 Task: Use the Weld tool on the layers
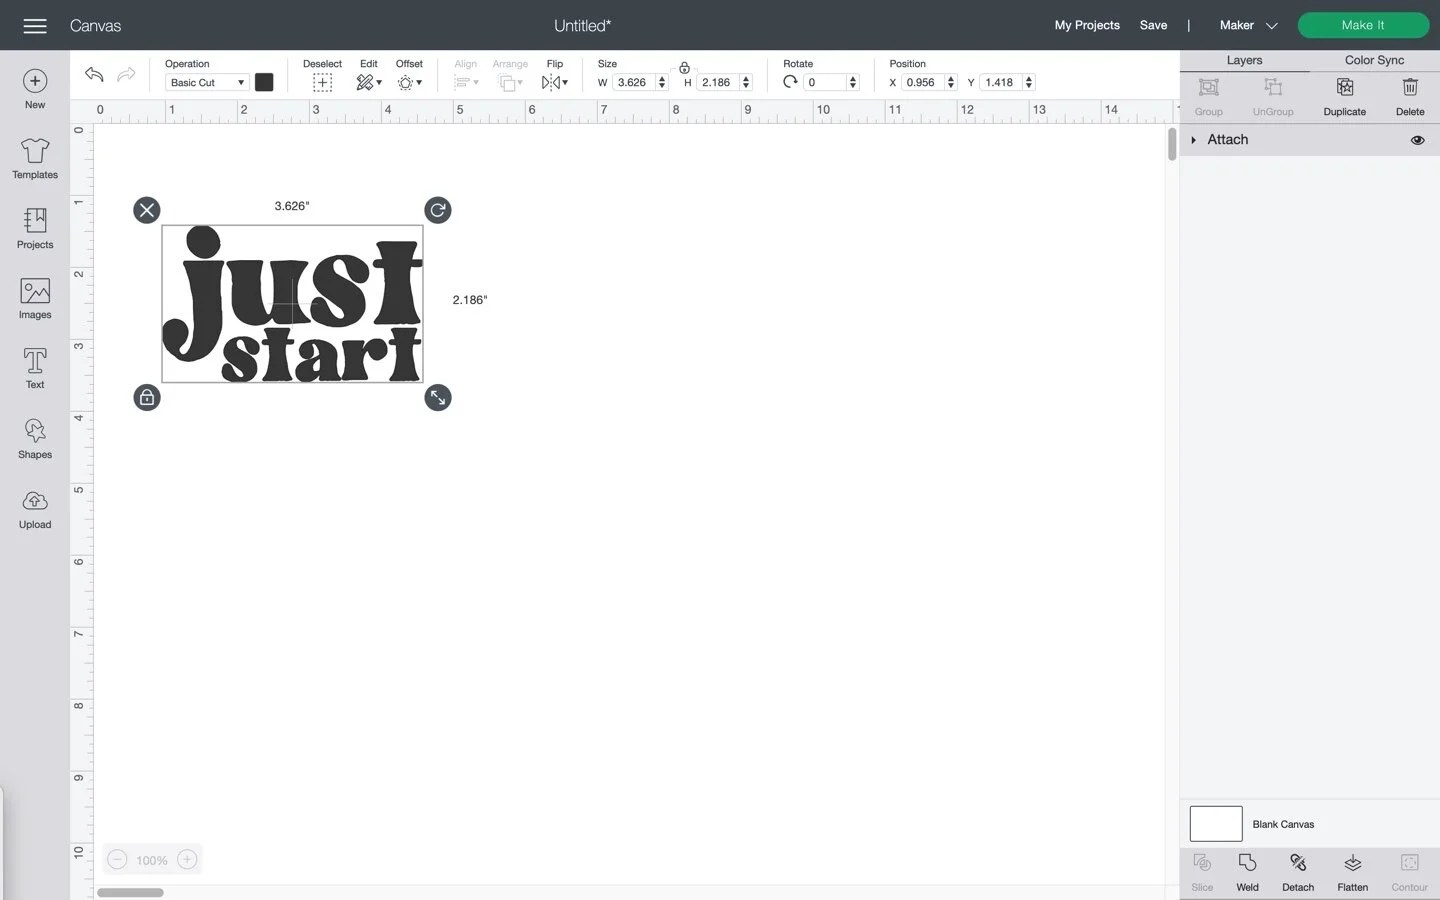click(1247, 870)
